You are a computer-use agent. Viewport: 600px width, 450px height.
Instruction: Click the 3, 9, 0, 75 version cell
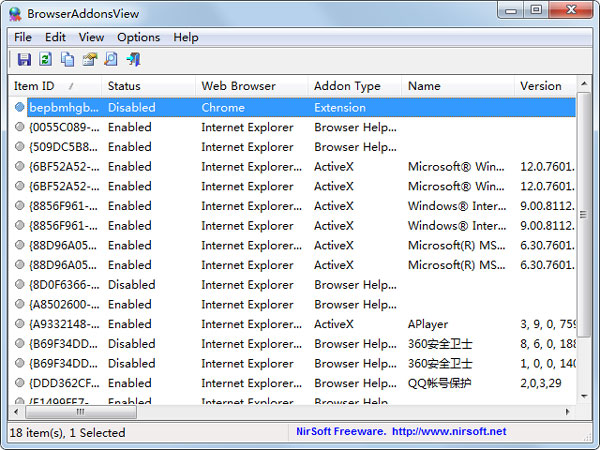[548, 324]
